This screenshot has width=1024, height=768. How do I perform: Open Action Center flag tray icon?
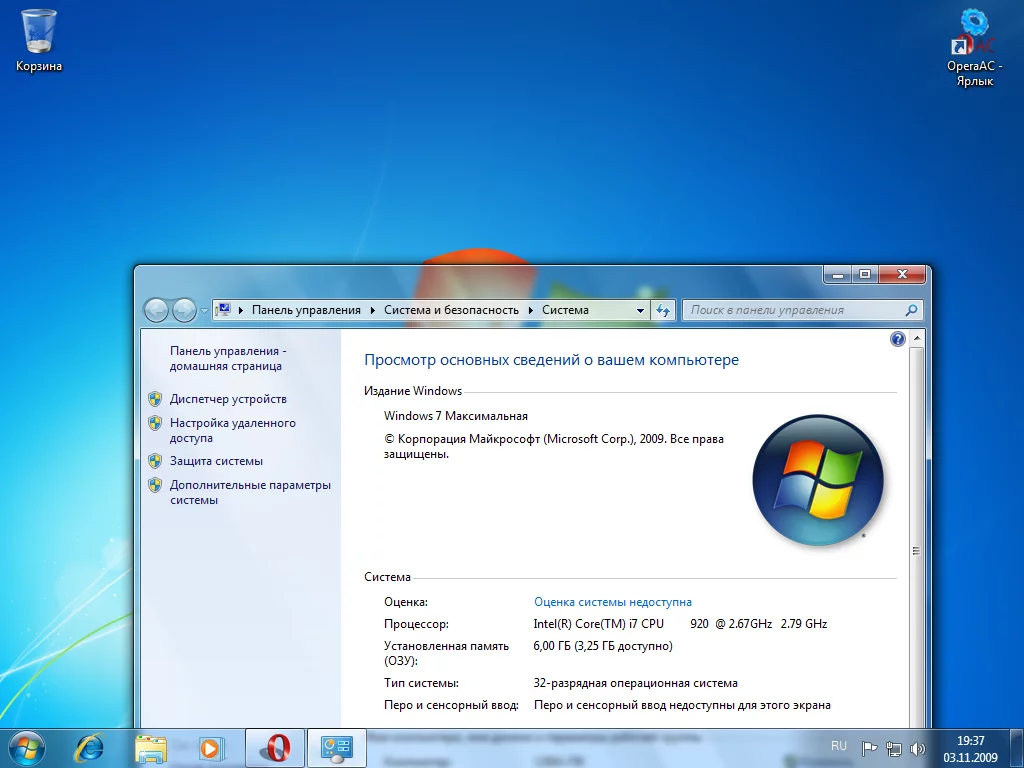(x=869, y=748)
